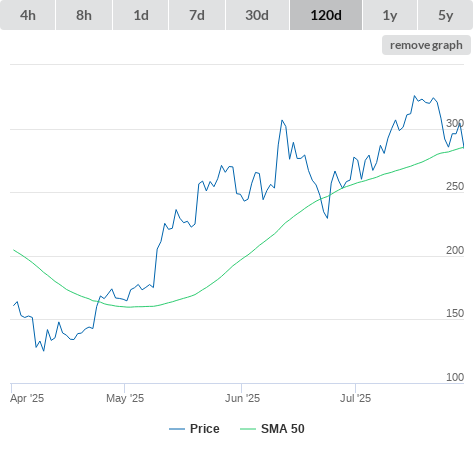Click the blue Price legend line swatch
This screenshot has width=474, height=455.
pos(177,429)
